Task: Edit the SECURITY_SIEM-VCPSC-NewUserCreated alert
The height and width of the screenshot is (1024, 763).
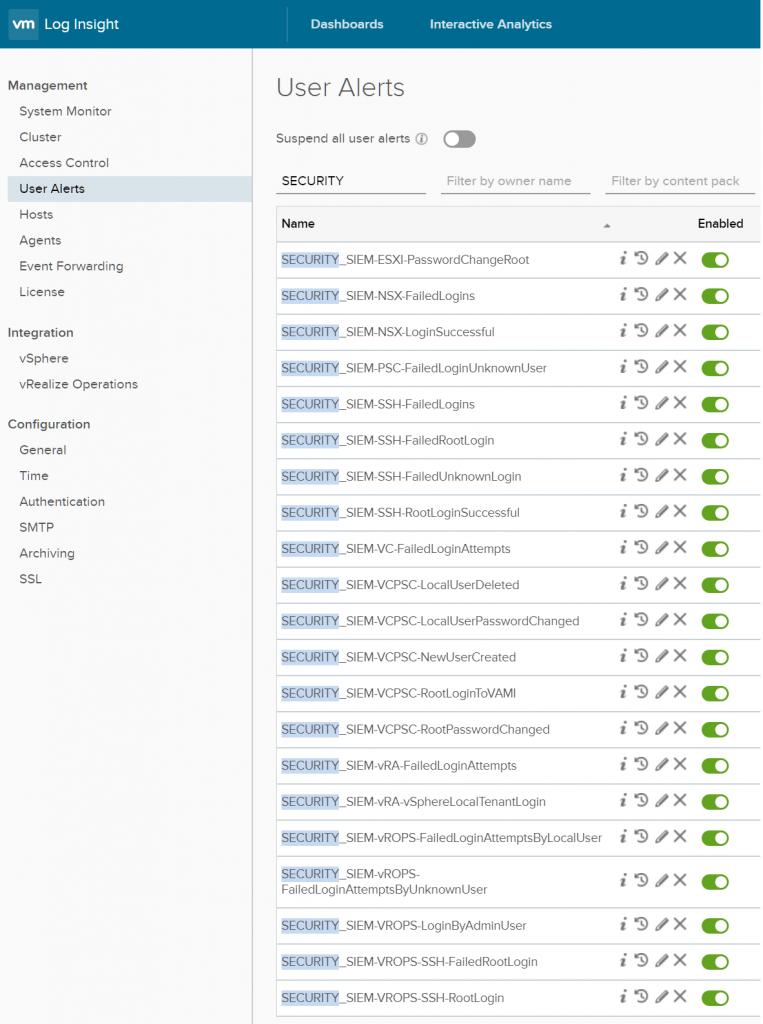Action: click(661, 657)
